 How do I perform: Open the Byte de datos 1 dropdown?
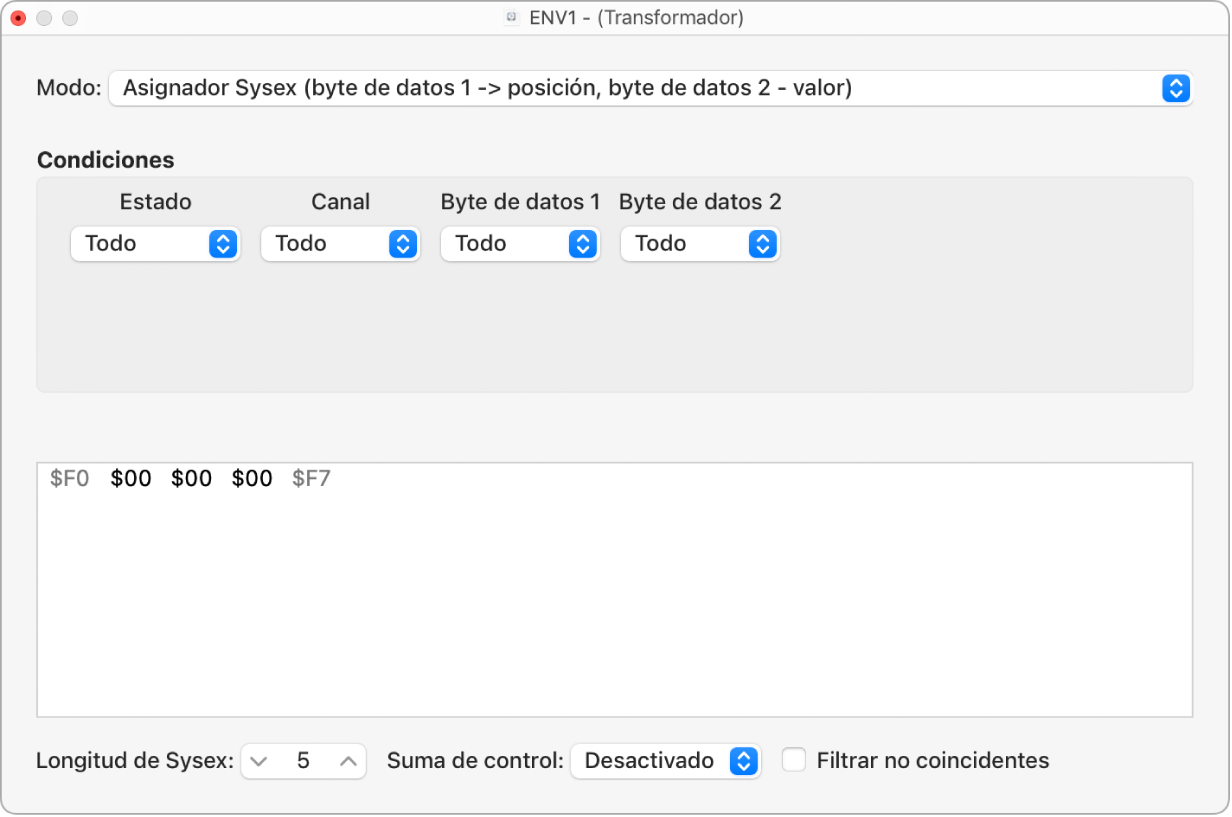click(520, 243)
